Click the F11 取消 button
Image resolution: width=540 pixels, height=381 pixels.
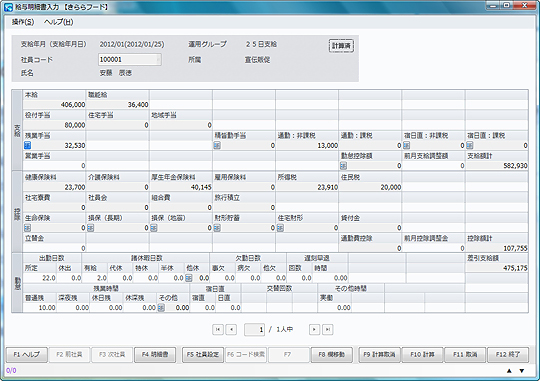[465, 355]
